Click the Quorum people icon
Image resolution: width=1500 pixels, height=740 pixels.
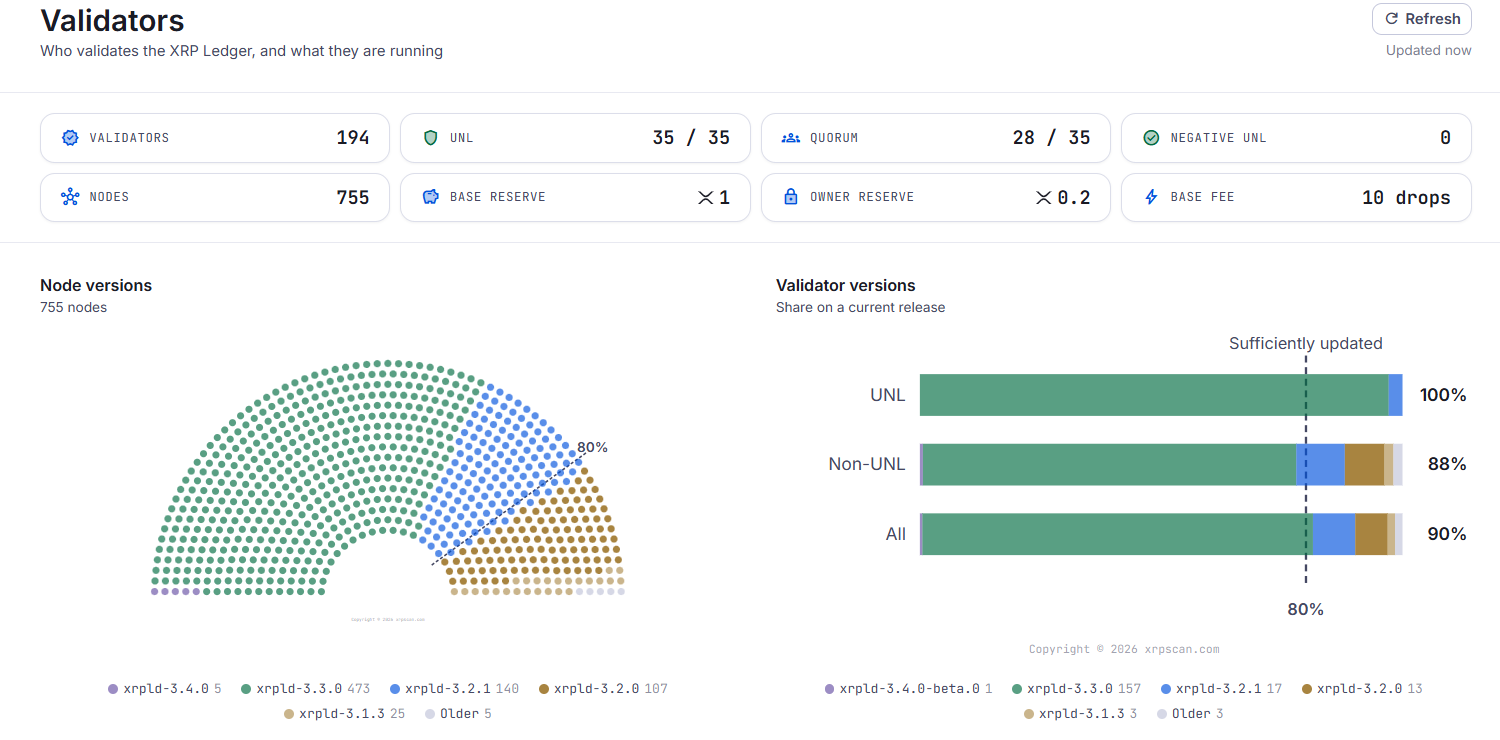click(x=791, y=138)
